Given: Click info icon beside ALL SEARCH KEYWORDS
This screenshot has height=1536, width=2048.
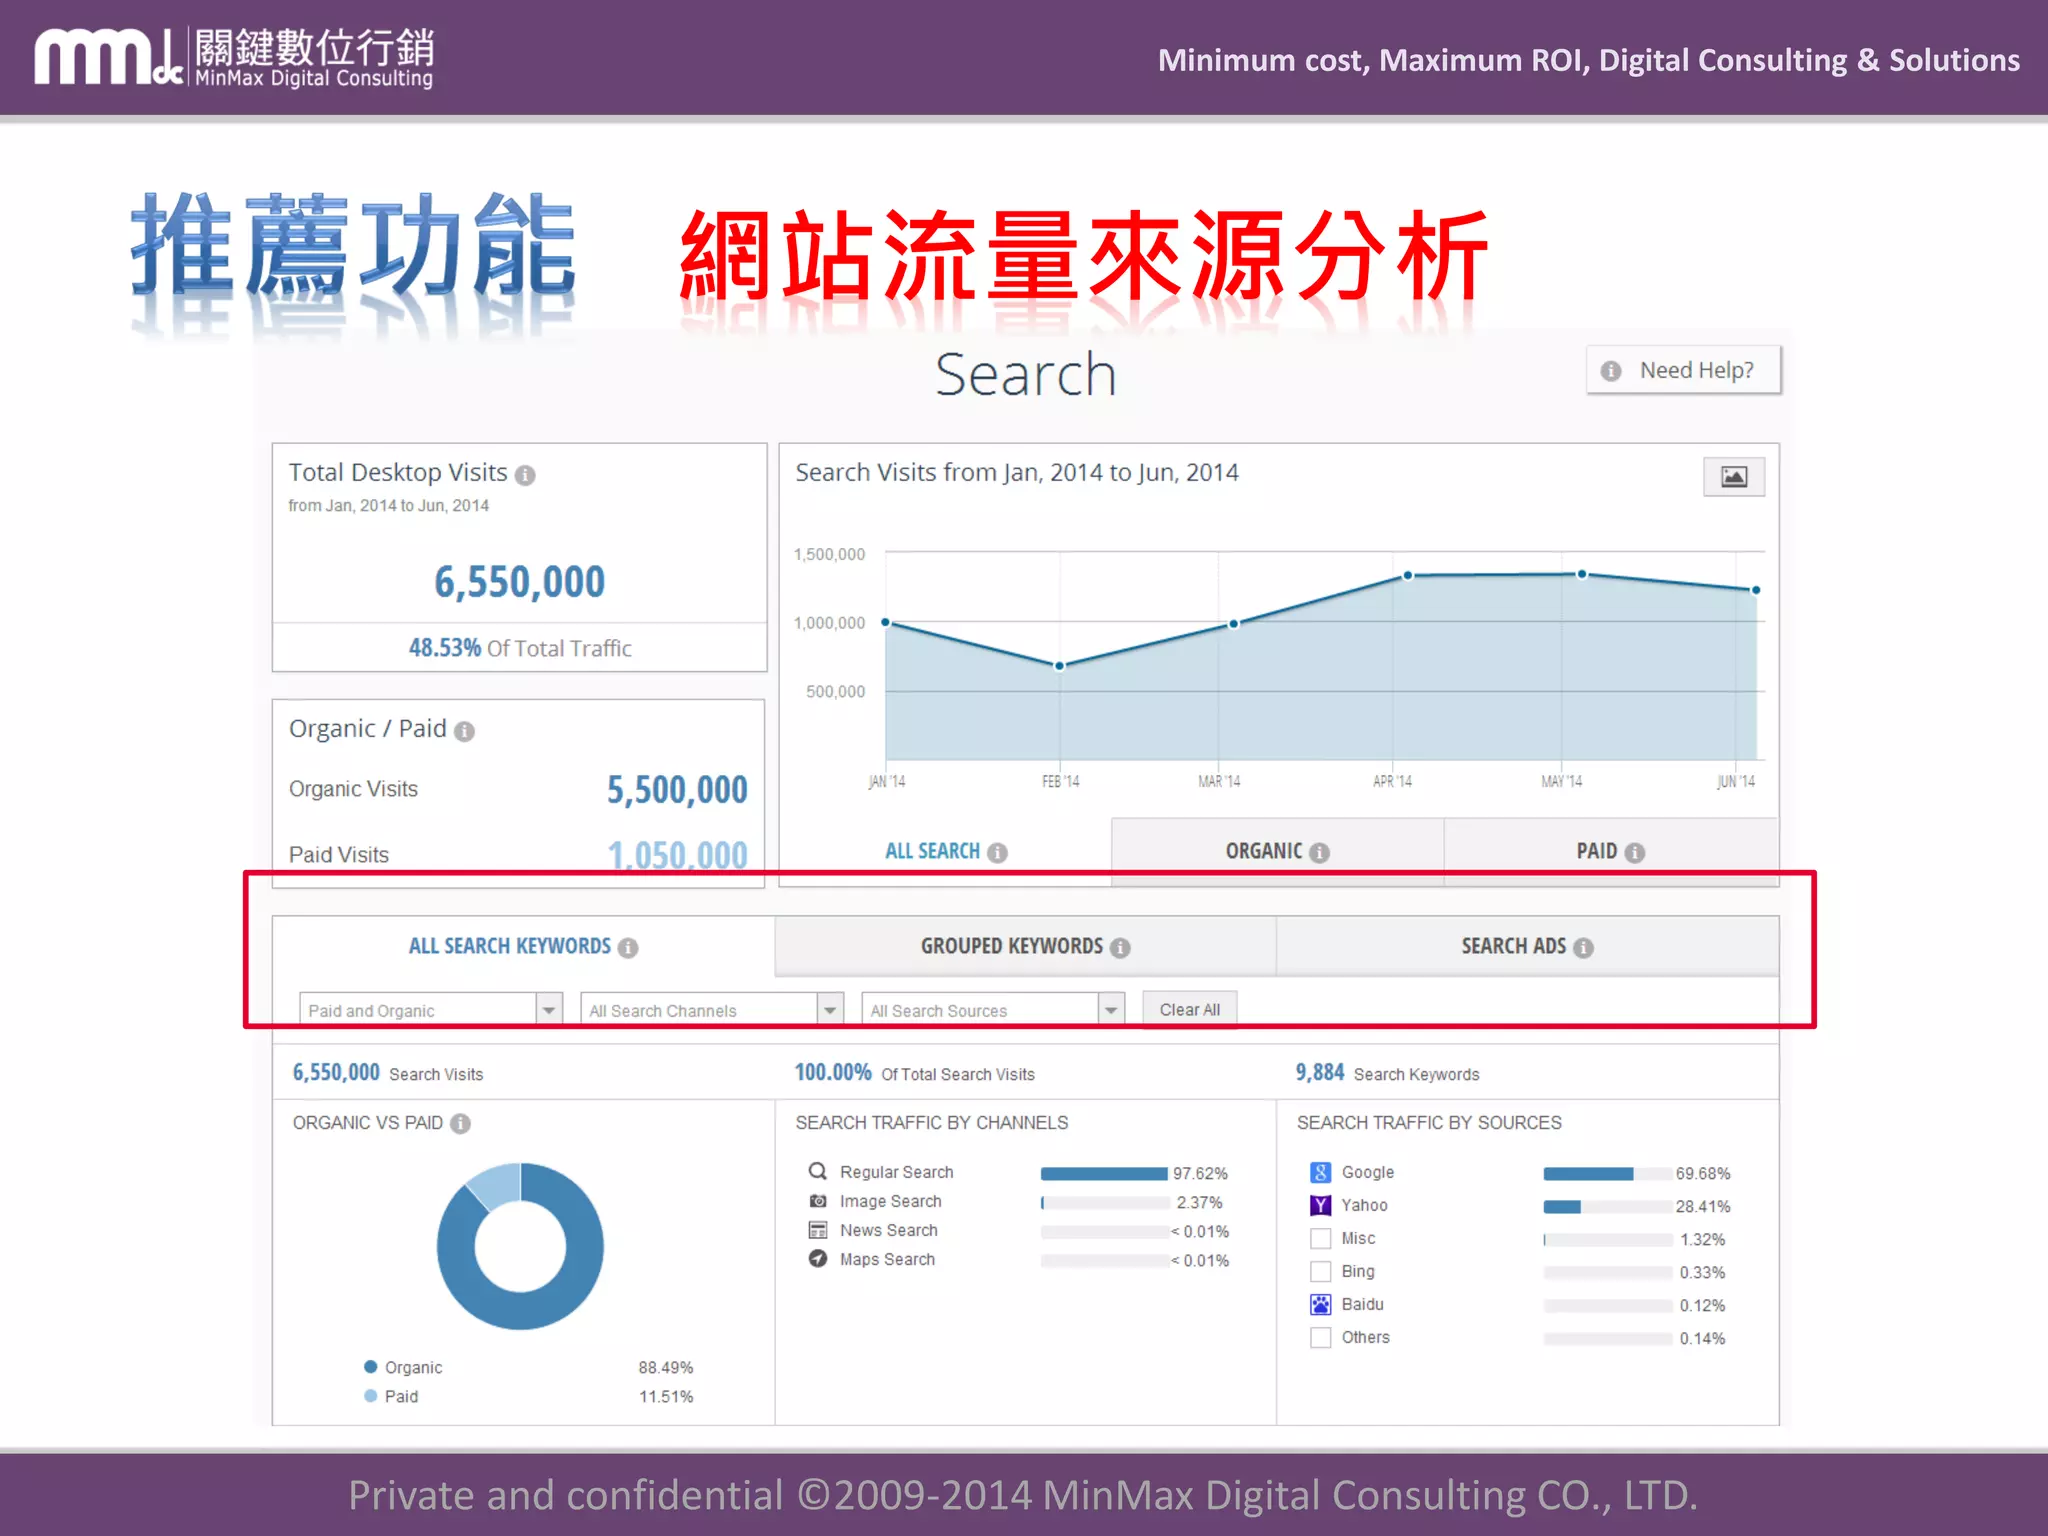Looking at the screenshot, I should coord(628,947).
